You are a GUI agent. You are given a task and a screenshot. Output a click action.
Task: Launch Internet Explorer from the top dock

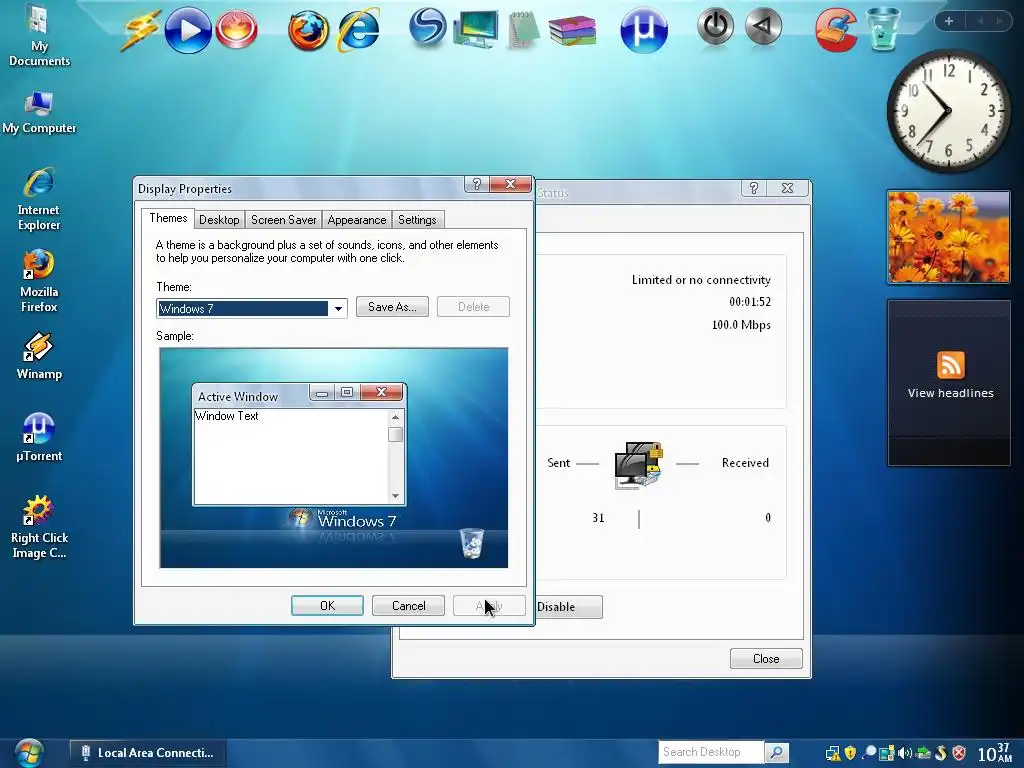pos(357,29)
